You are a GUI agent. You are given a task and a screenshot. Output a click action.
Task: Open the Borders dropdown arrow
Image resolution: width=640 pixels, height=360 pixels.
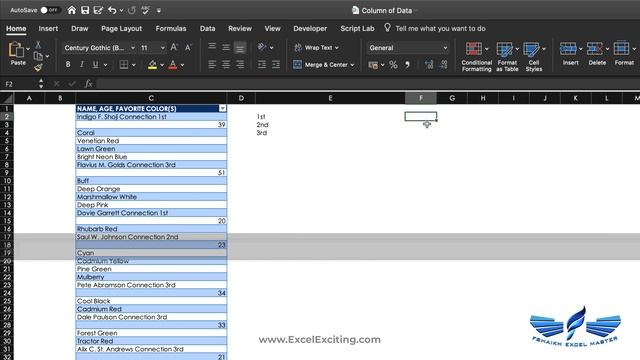[133, 65]
